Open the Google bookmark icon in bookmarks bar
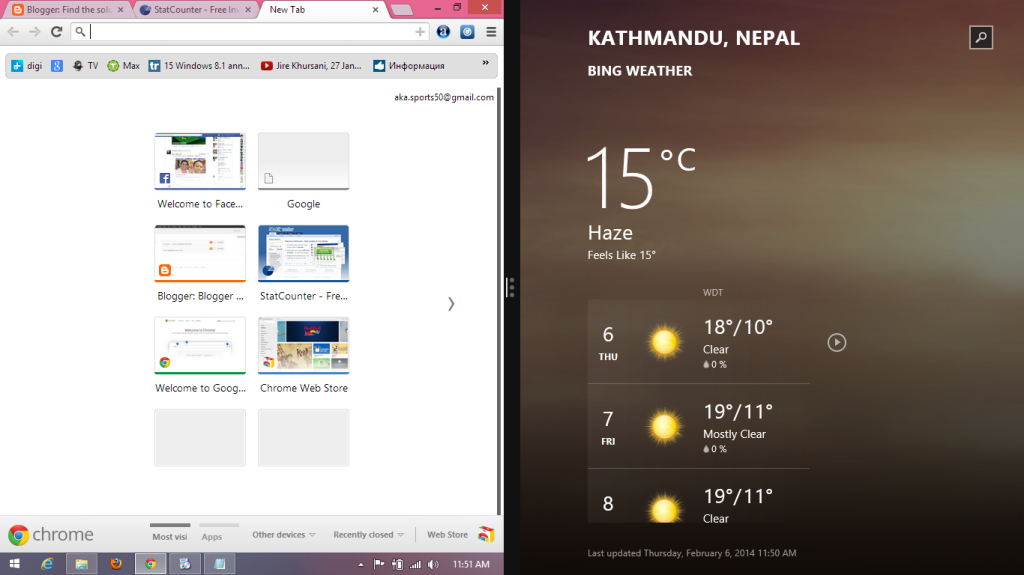 pyautogui.click(x=58, y=66)
